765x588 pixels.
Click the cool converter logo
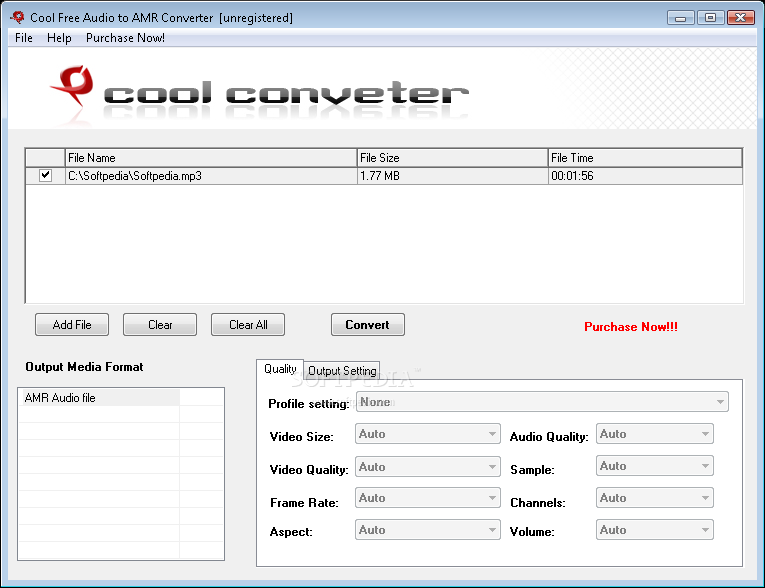[x=259, y=93]
